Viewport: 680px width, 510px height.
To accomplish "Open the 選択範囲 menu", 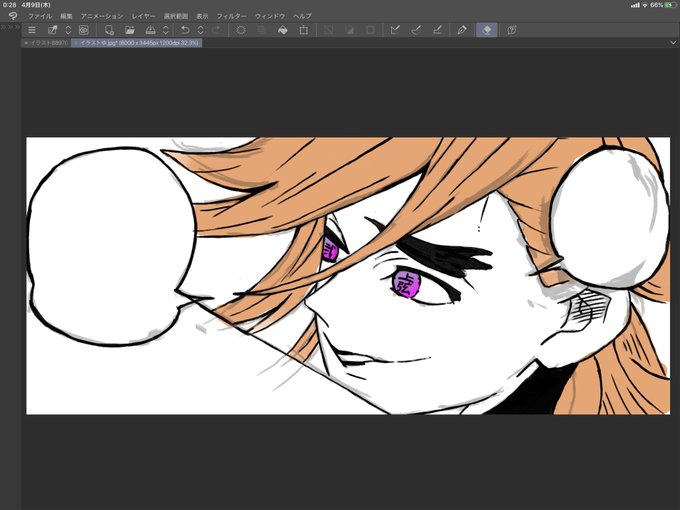I will [176, 16].
